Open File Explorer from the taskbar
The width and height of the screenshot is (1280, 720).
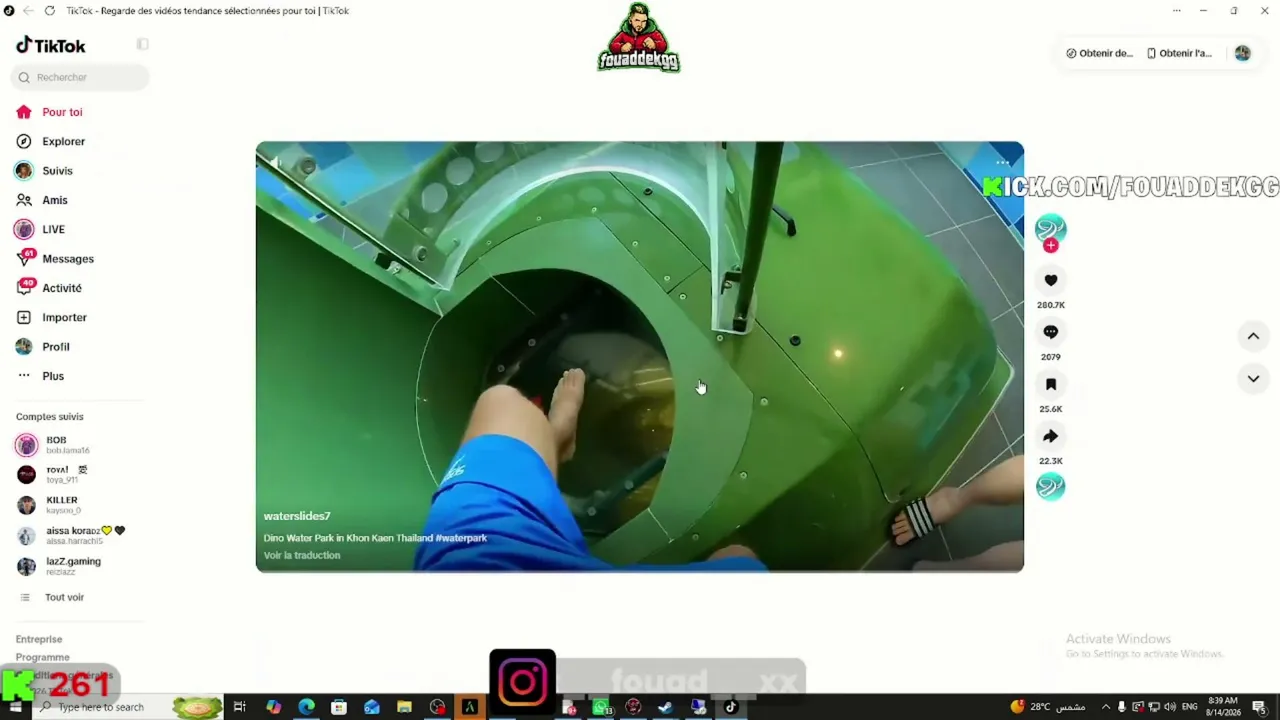point(404,707)
